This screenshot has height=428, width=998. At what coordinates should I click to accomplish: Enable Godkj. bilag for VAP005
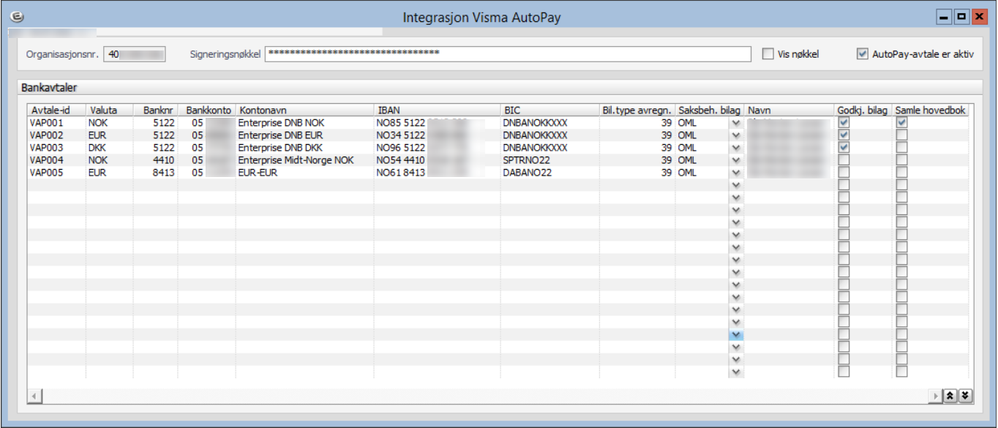(x=843, y=172)
